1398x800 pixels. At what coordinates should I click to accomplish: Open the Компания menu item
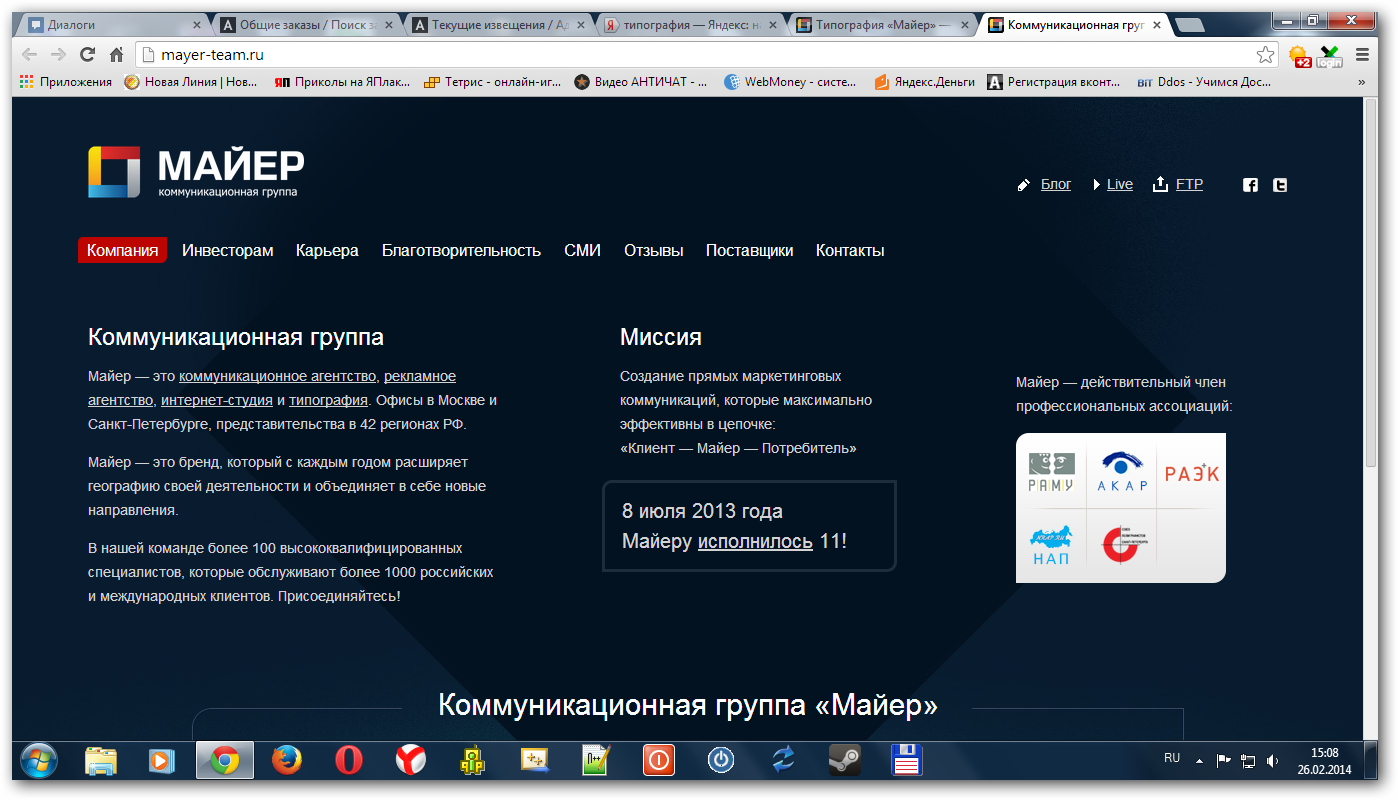click(x=122, y=250)
